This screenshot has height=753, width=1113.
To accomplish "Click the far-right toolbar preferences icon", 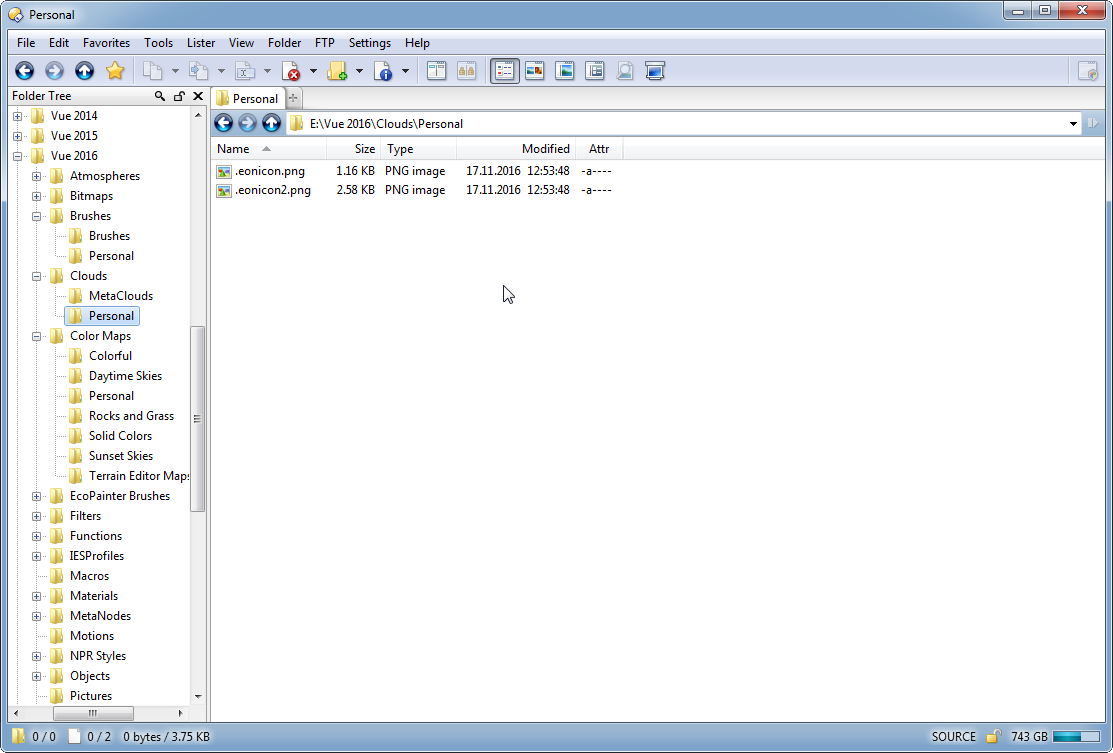I will coord(1087,71).
